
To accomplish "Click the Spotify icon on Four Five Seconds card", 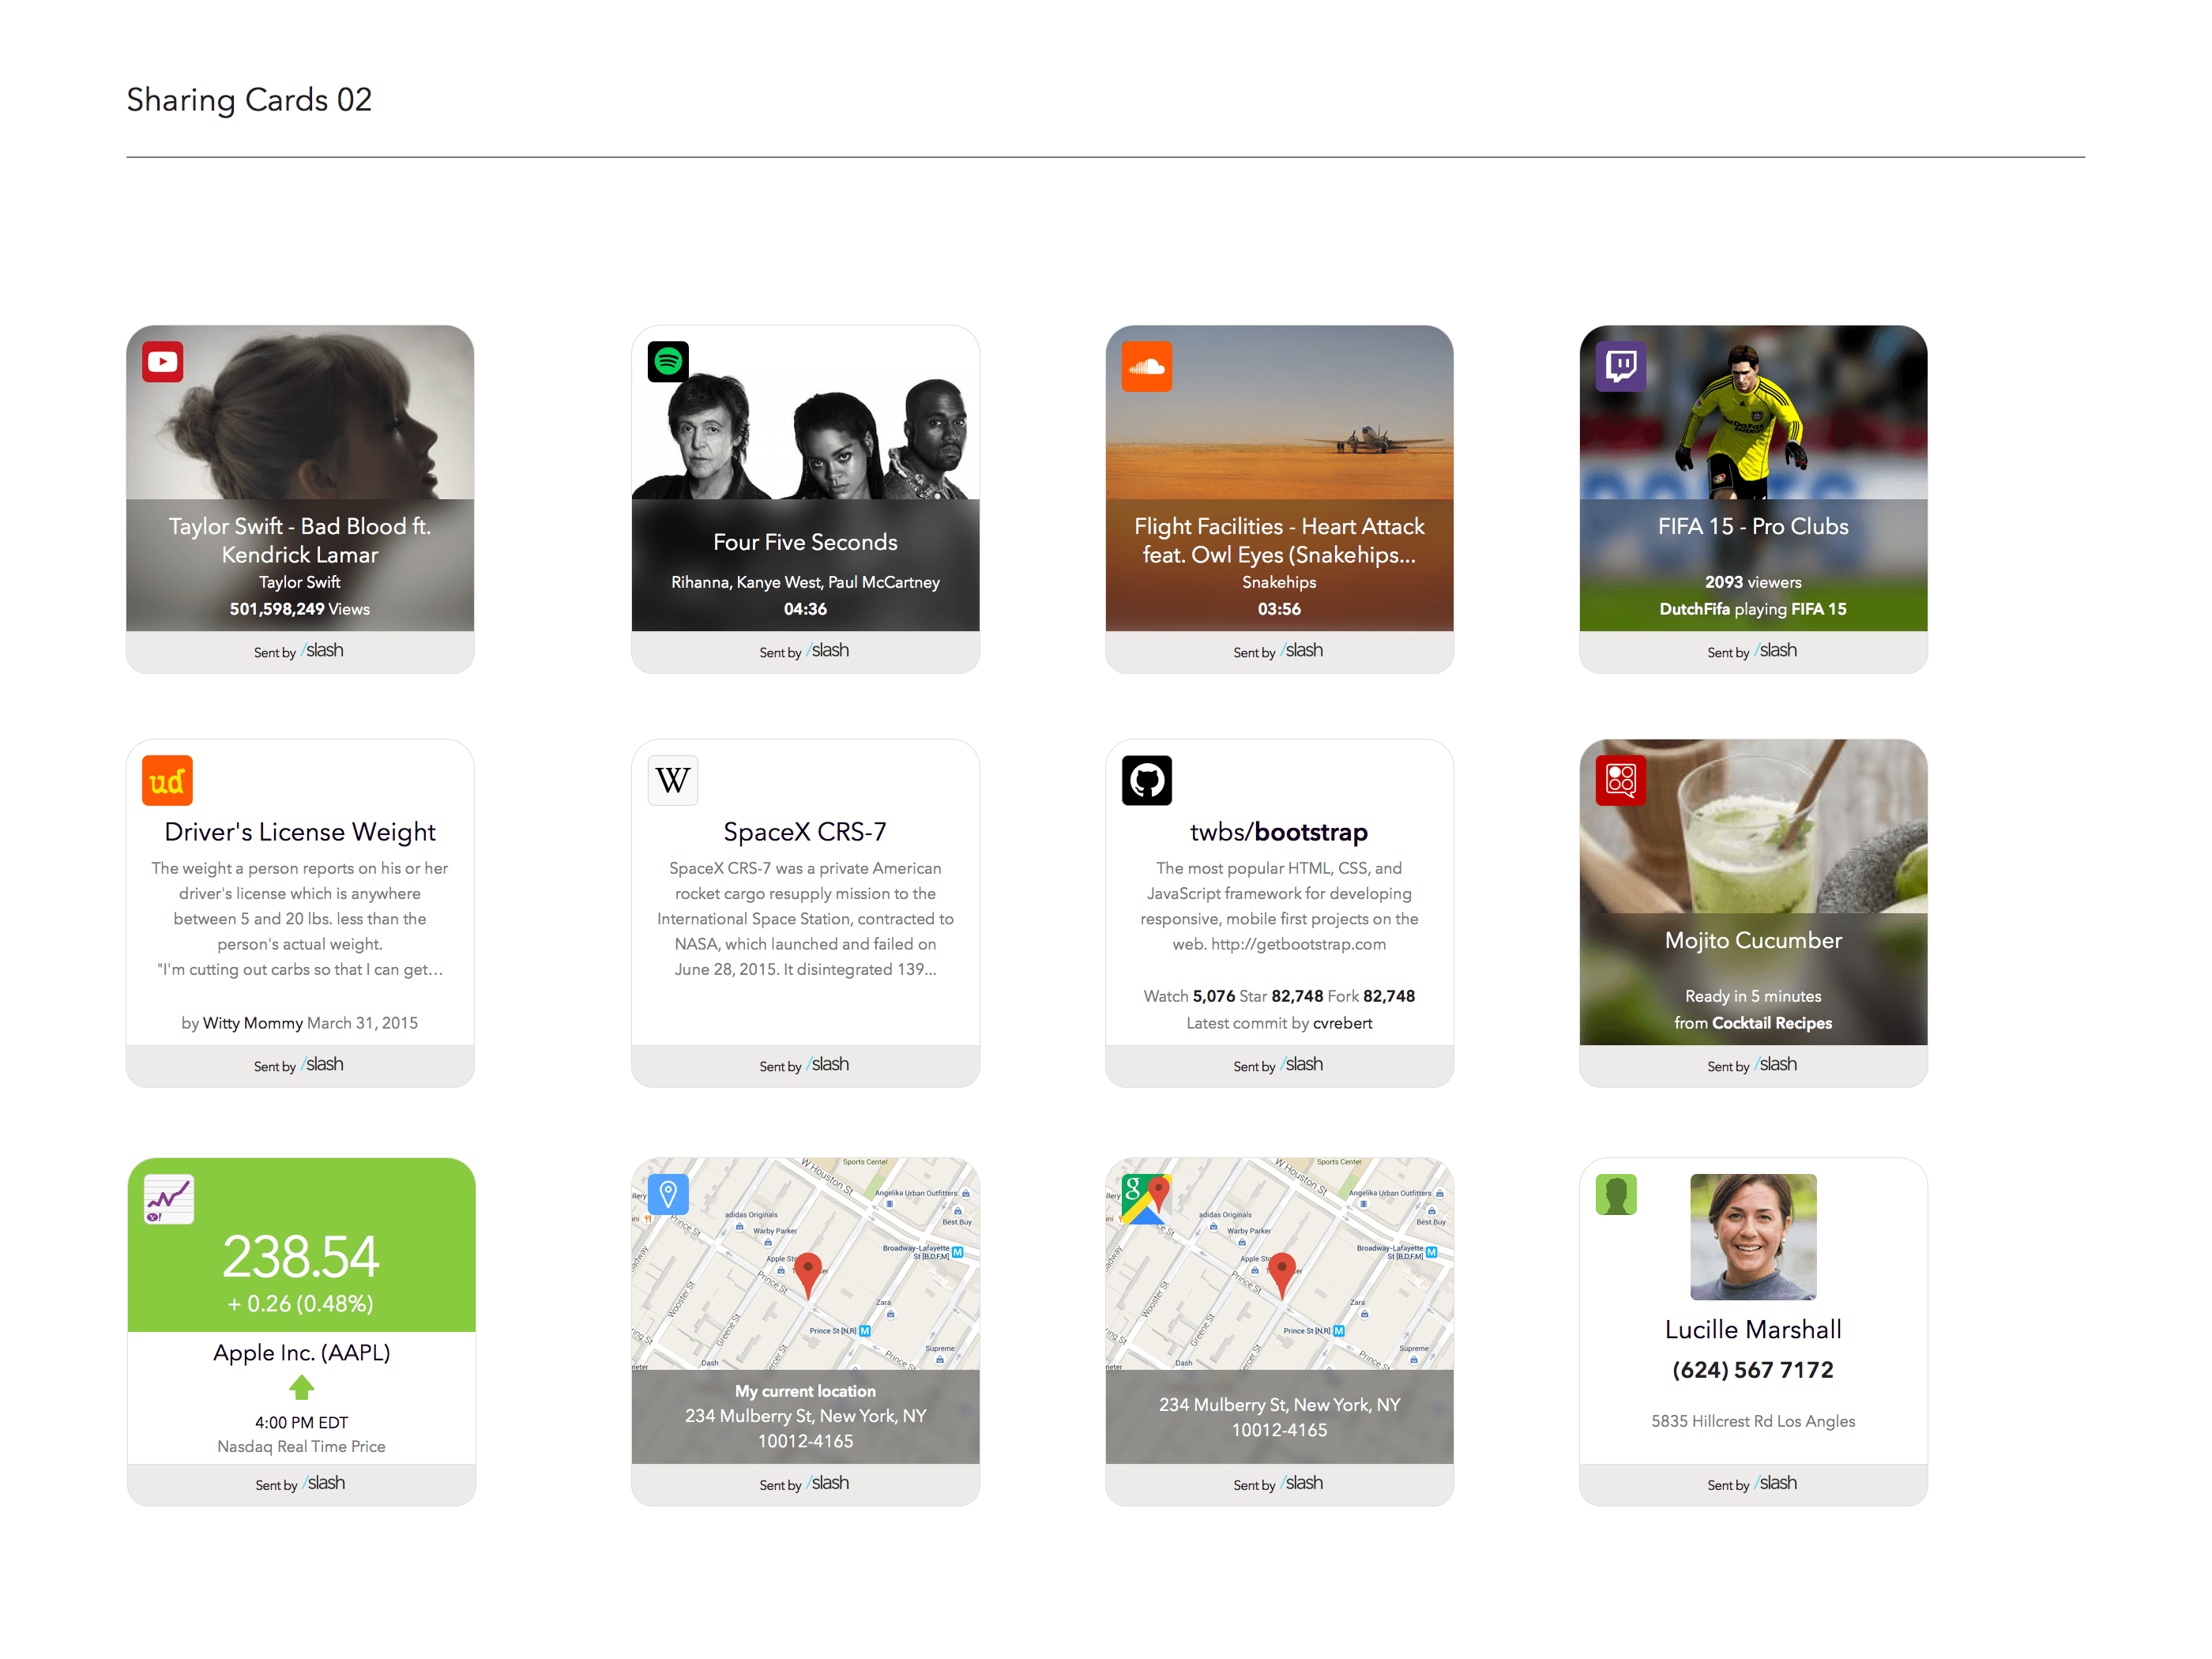I will [668, 362].
